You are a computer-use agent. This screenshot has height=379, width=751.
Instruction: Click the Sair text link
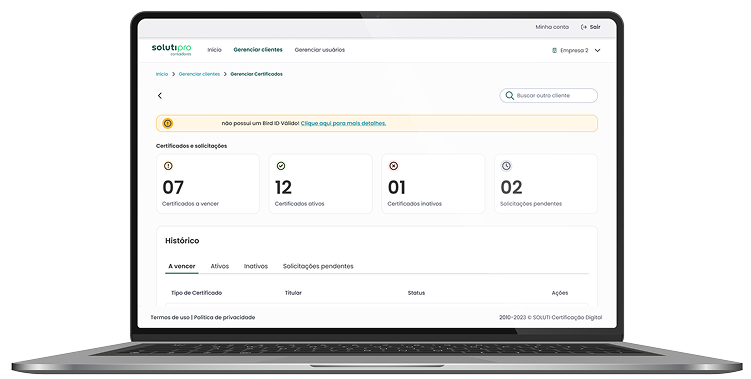click(595, 27)
